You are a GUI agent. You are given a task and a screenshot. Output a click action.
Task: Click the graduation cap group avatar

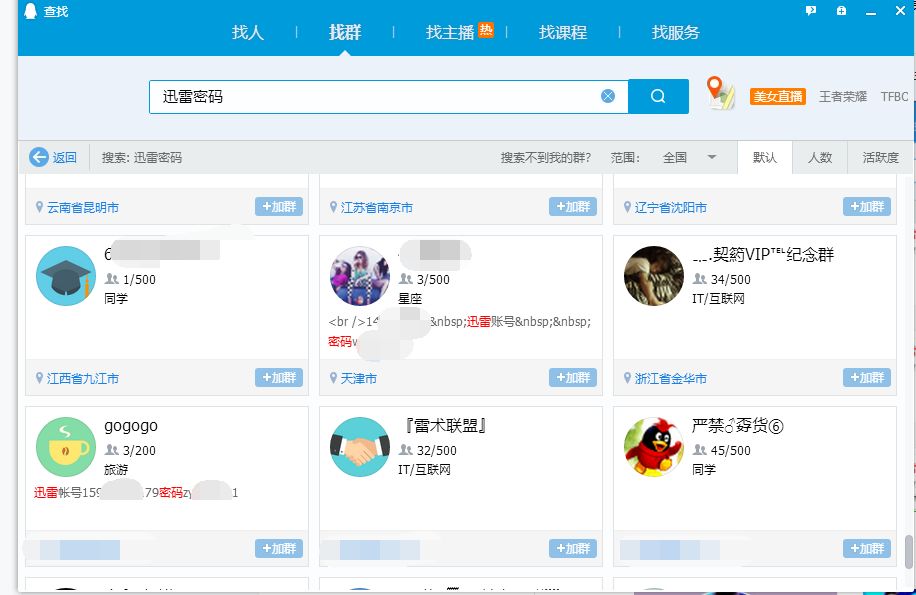coord(65,275)
